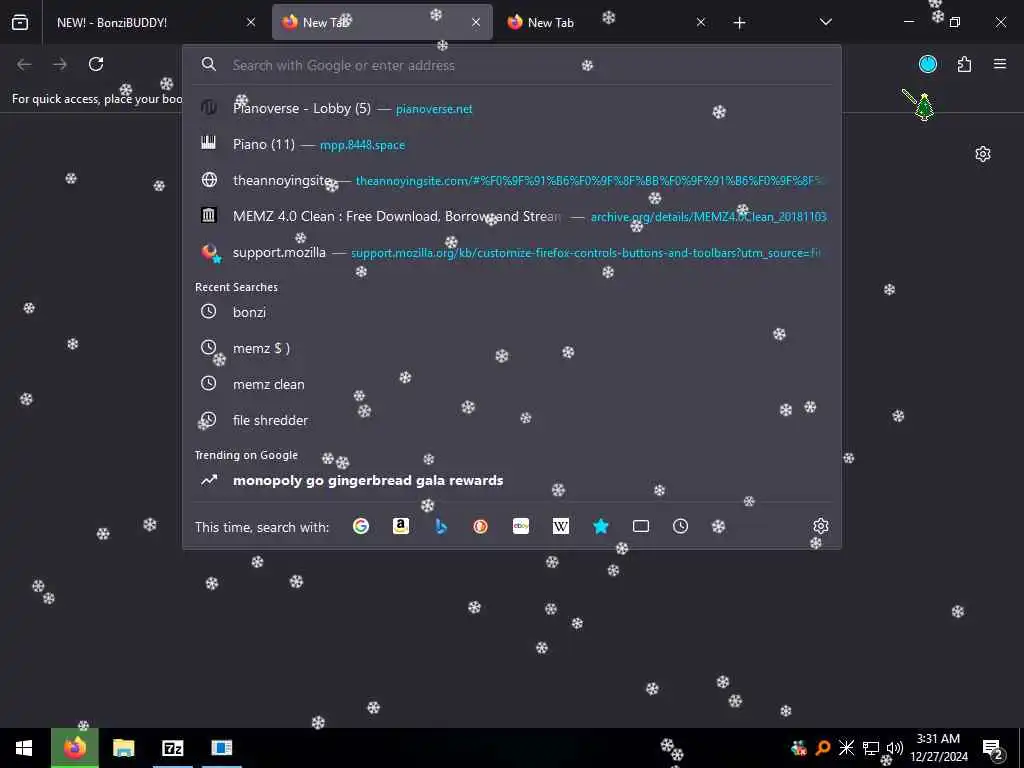Open network status in system tray
Screen dimensions: 1024x768
point(871,748)
